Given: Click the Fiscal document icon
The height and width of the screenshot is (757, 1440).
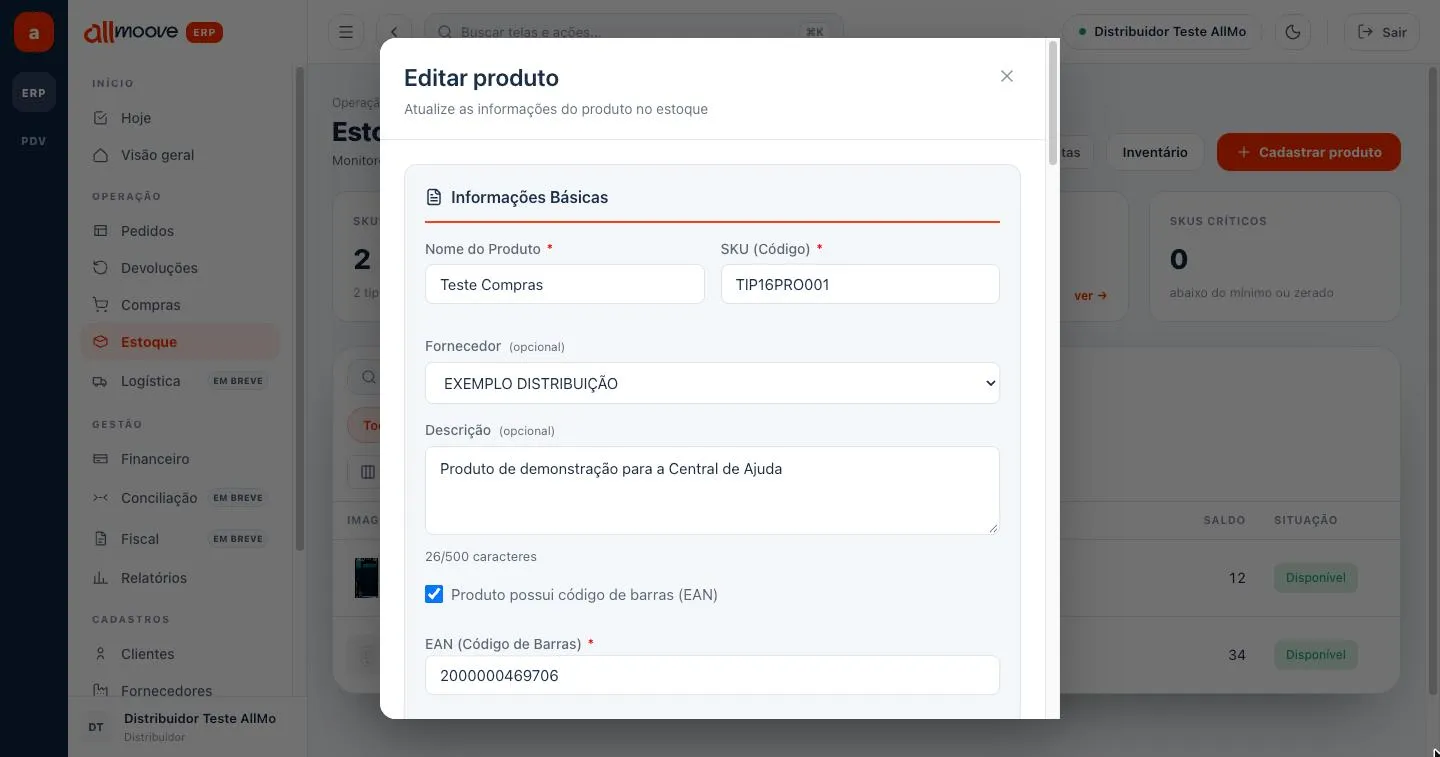Looking at the screenshot, I should pos(100,539).
